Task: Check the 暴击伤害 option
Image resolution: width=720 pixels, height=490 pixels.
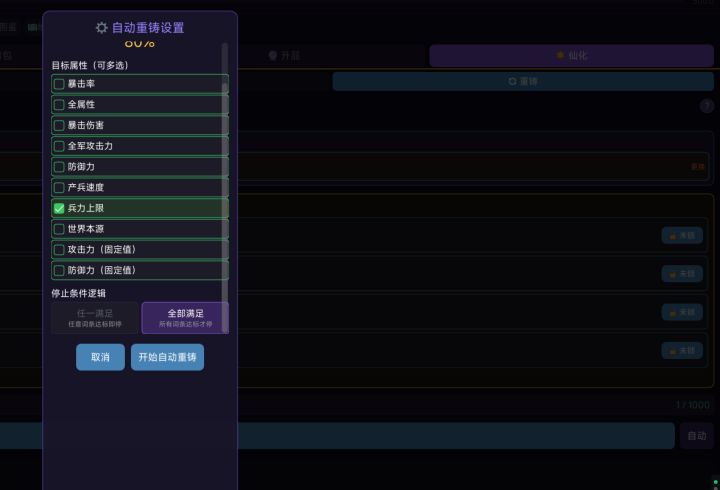Action: tap(59, 125)
